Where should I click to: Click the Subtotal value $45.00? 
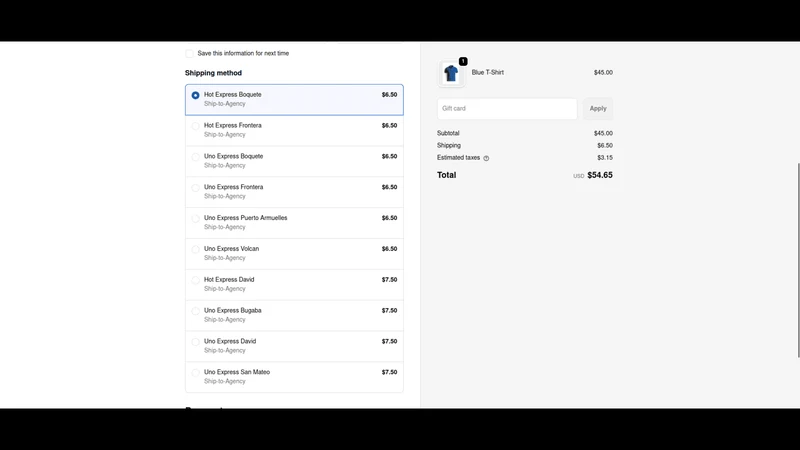point(603,133)
